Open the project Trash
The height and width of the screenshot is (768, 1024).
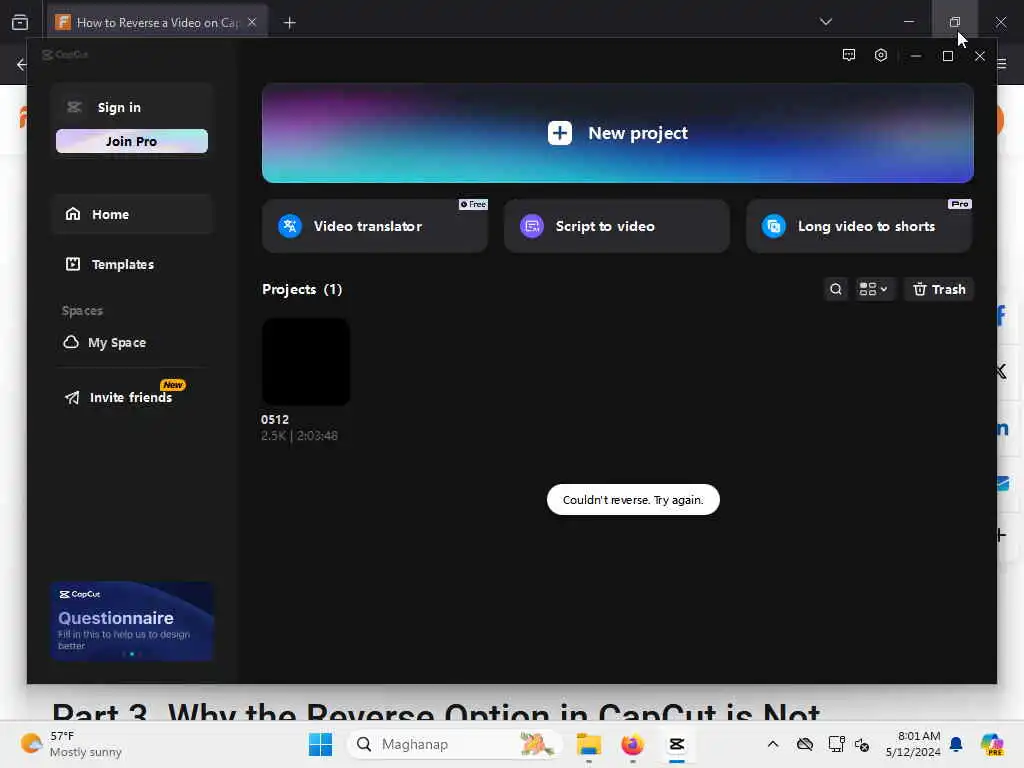point(938,289)
